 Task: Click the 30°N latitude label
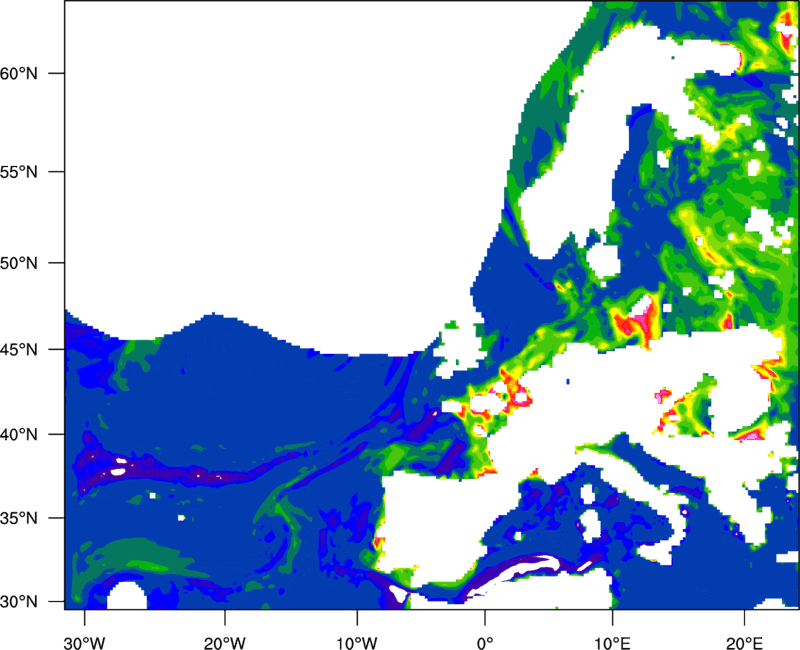coord(19,602)
